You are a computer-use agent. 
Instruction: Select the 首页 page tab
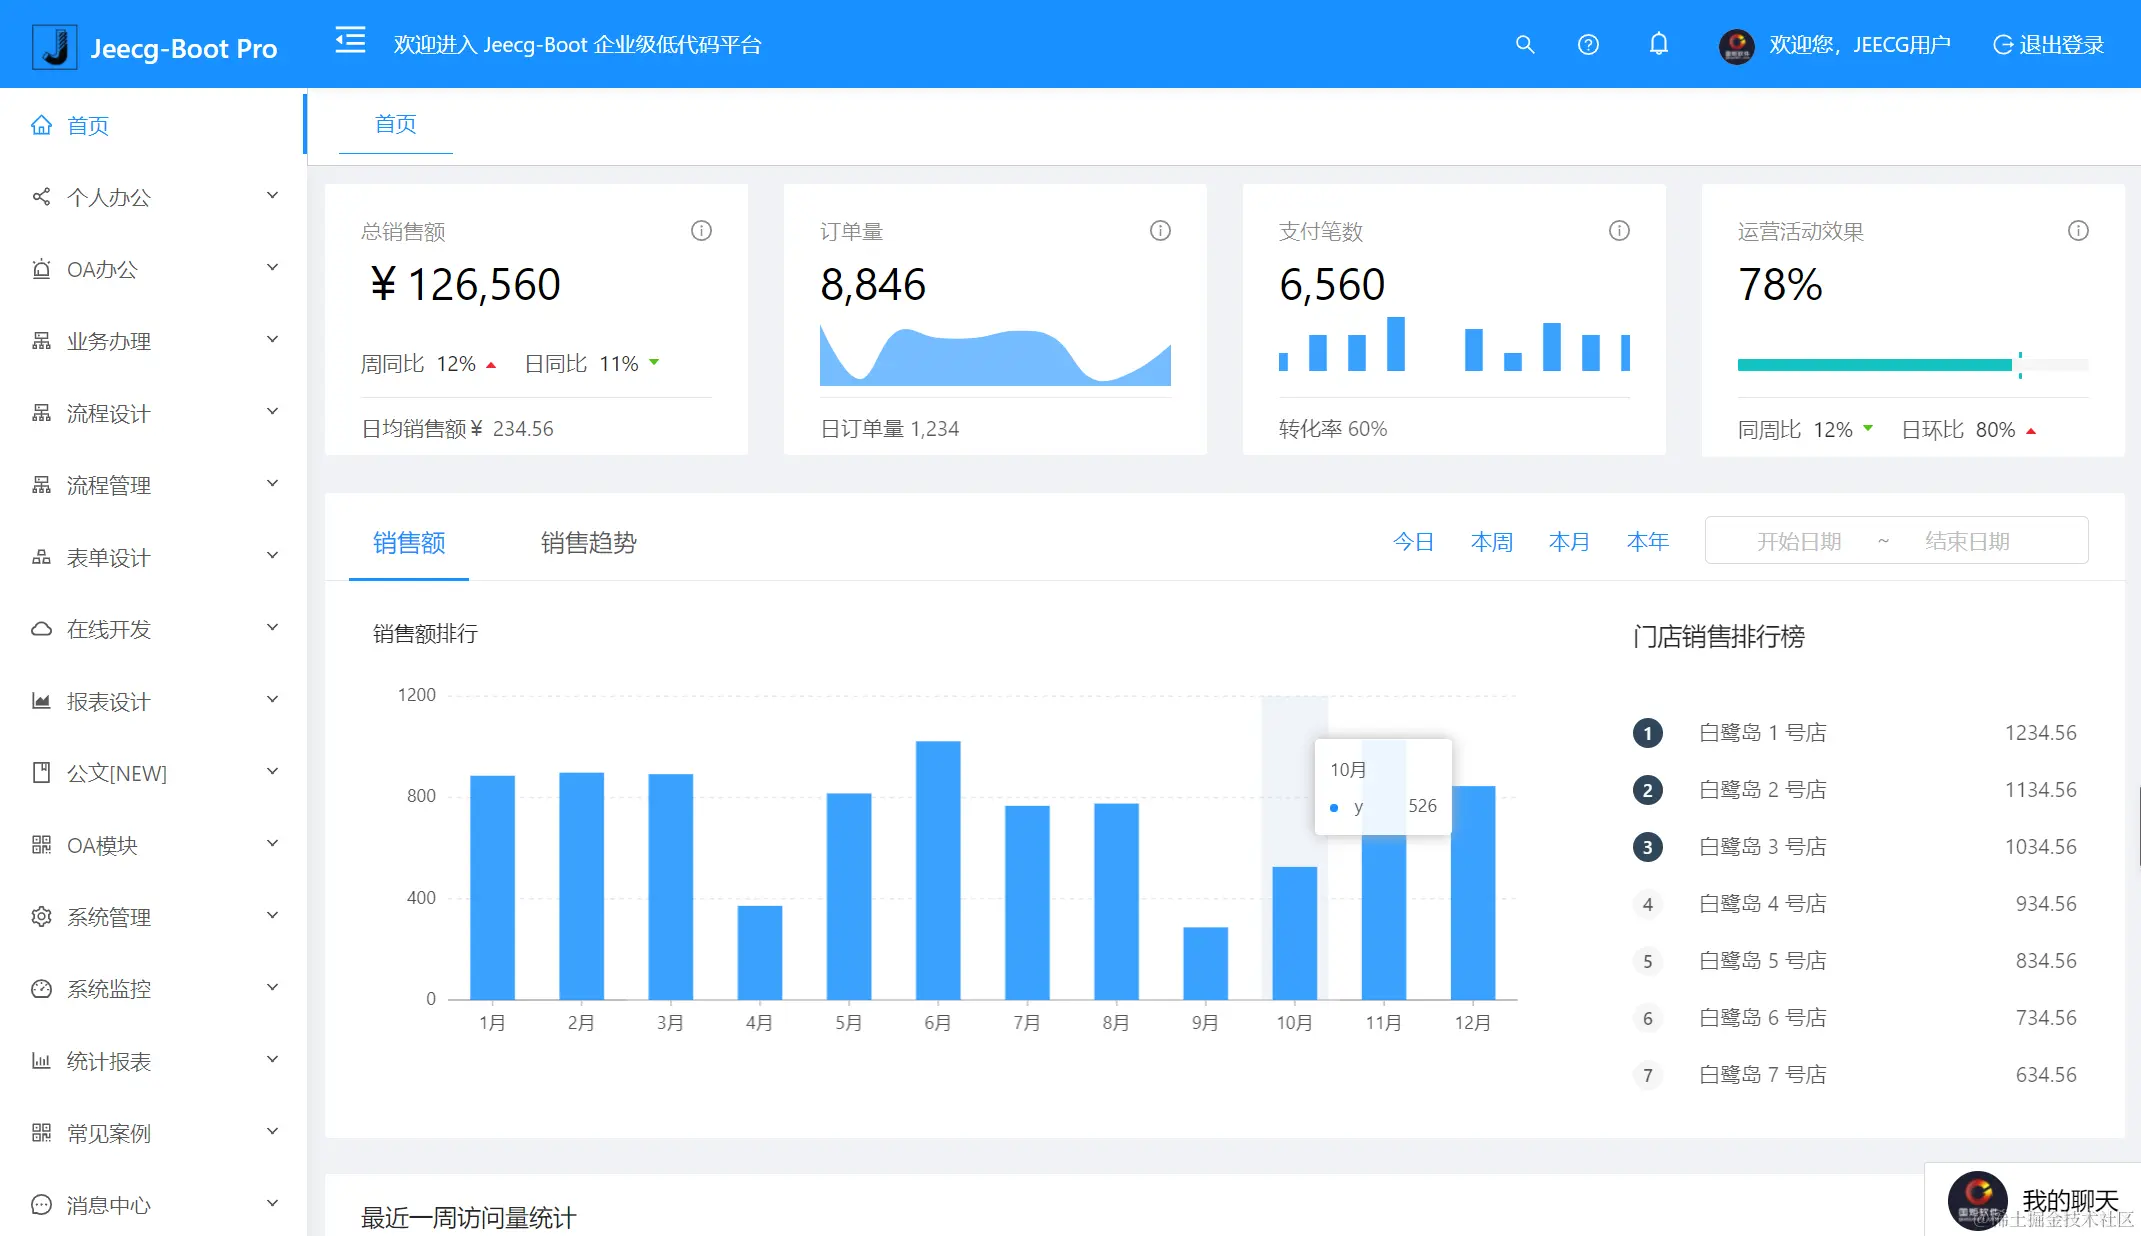(395, 124)
